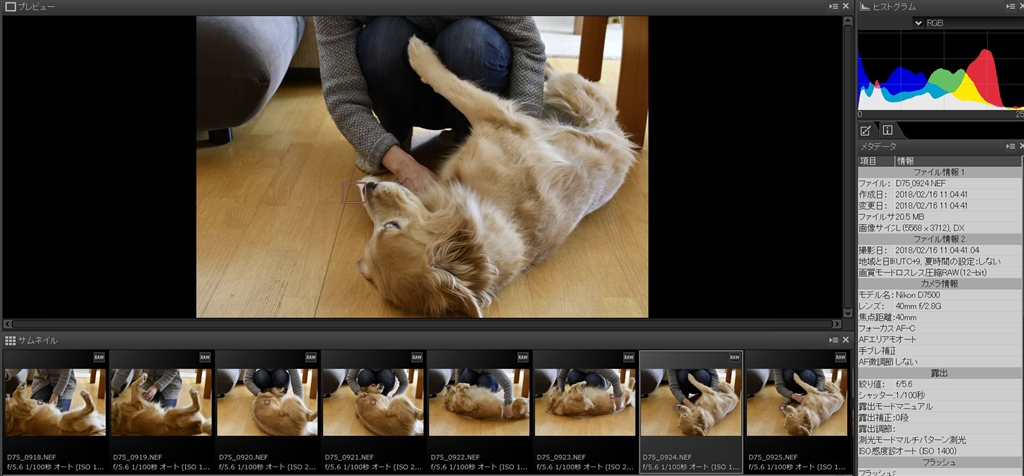Collapse the フラッシュ section header

pos(939,462)
